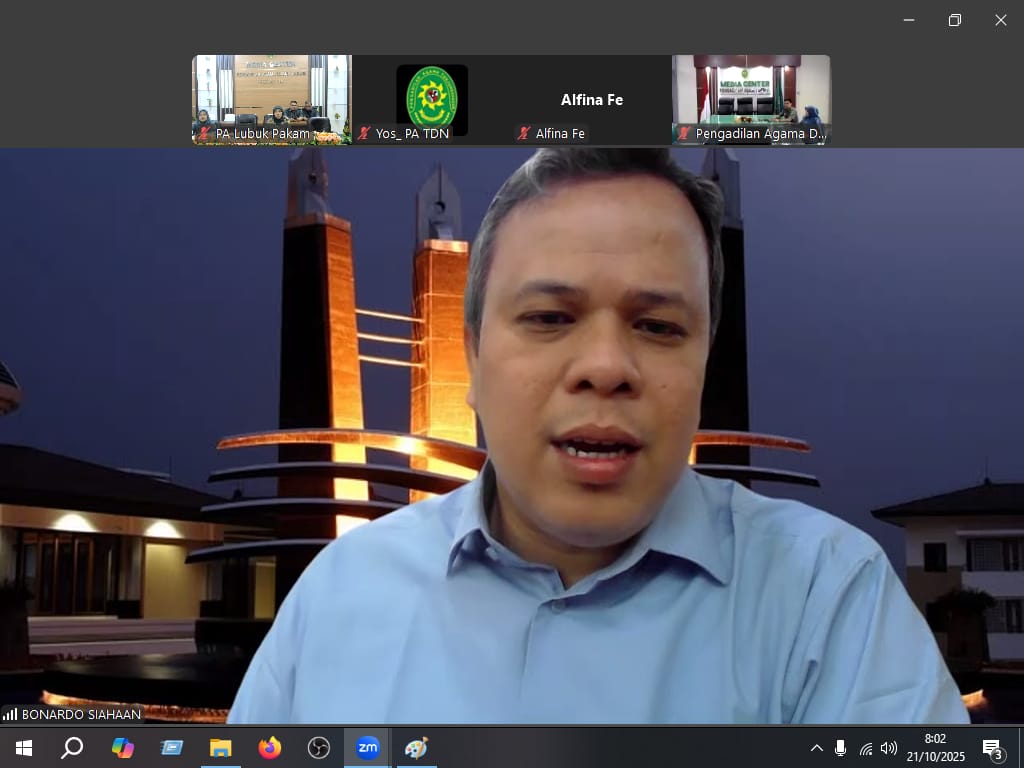The height and width of the screenshot is (768, 1024).
Task: Open the Windows Start menu
Action: [x=24, y=748]
